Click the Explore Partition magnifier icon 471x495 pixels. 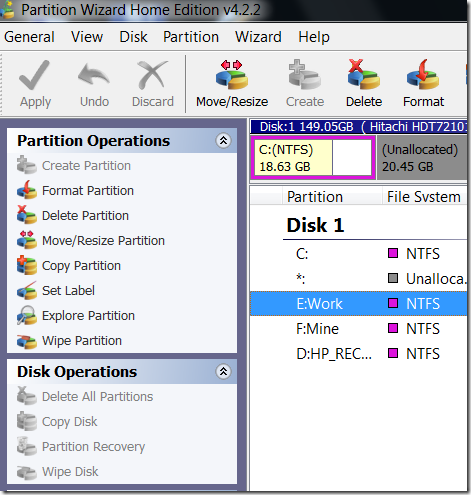point(26,315)
